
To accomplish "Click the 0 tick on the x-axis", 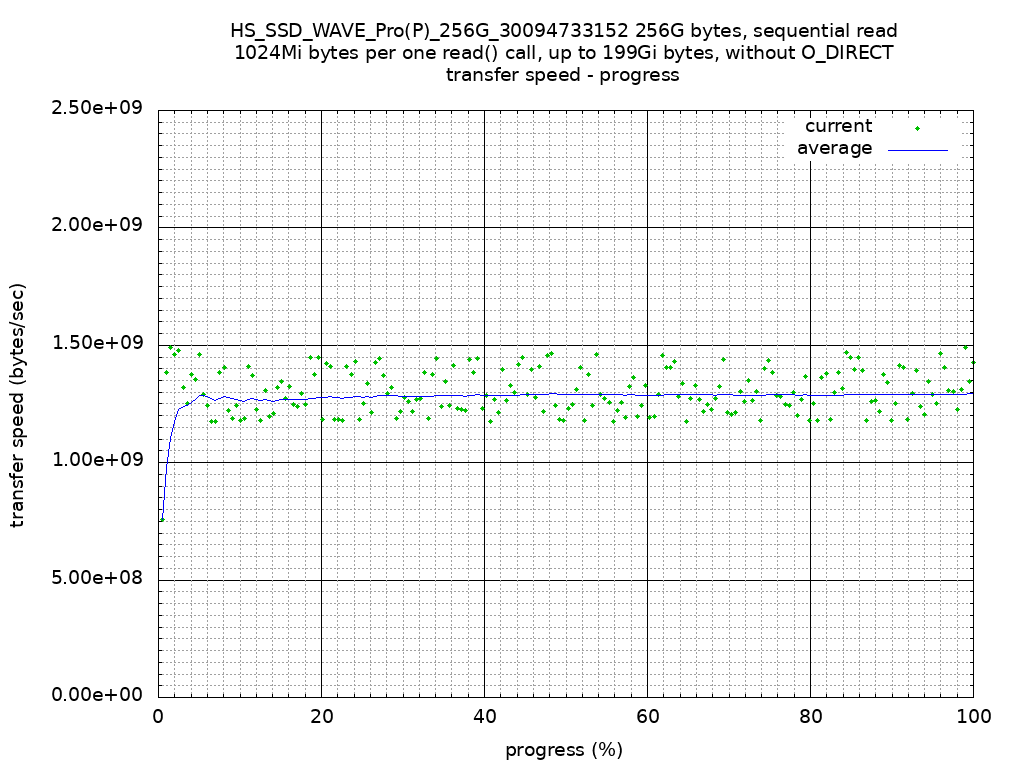I will pos(158,716).
